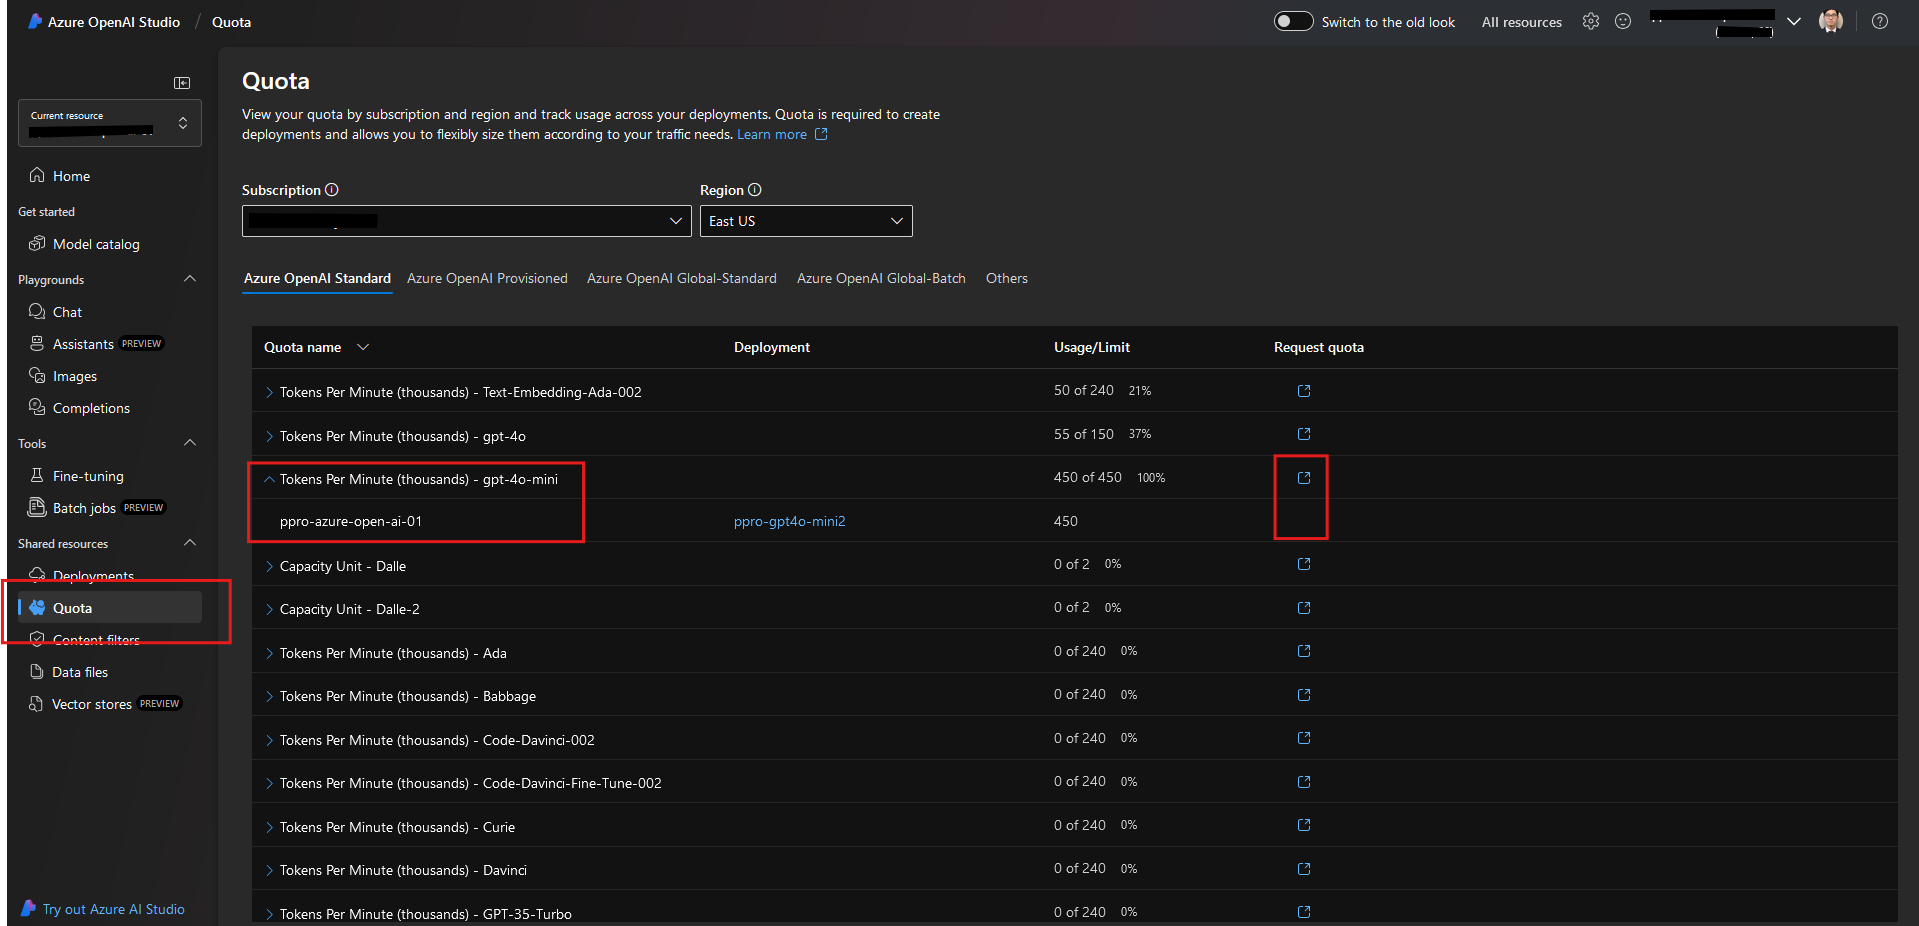
Task: Expand the gpt-4o quota row
Action: [269, 436]
